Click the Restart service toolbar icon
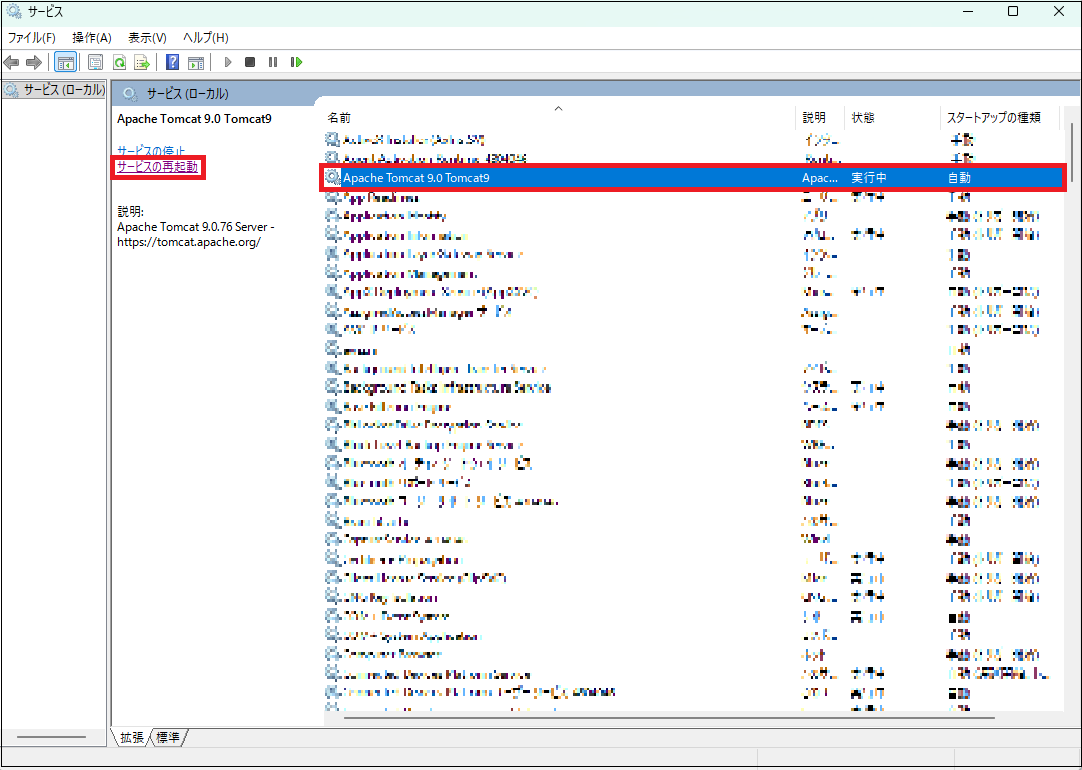Image resolution: width=1082 pixels, height=770 pixels. (296, 62)
